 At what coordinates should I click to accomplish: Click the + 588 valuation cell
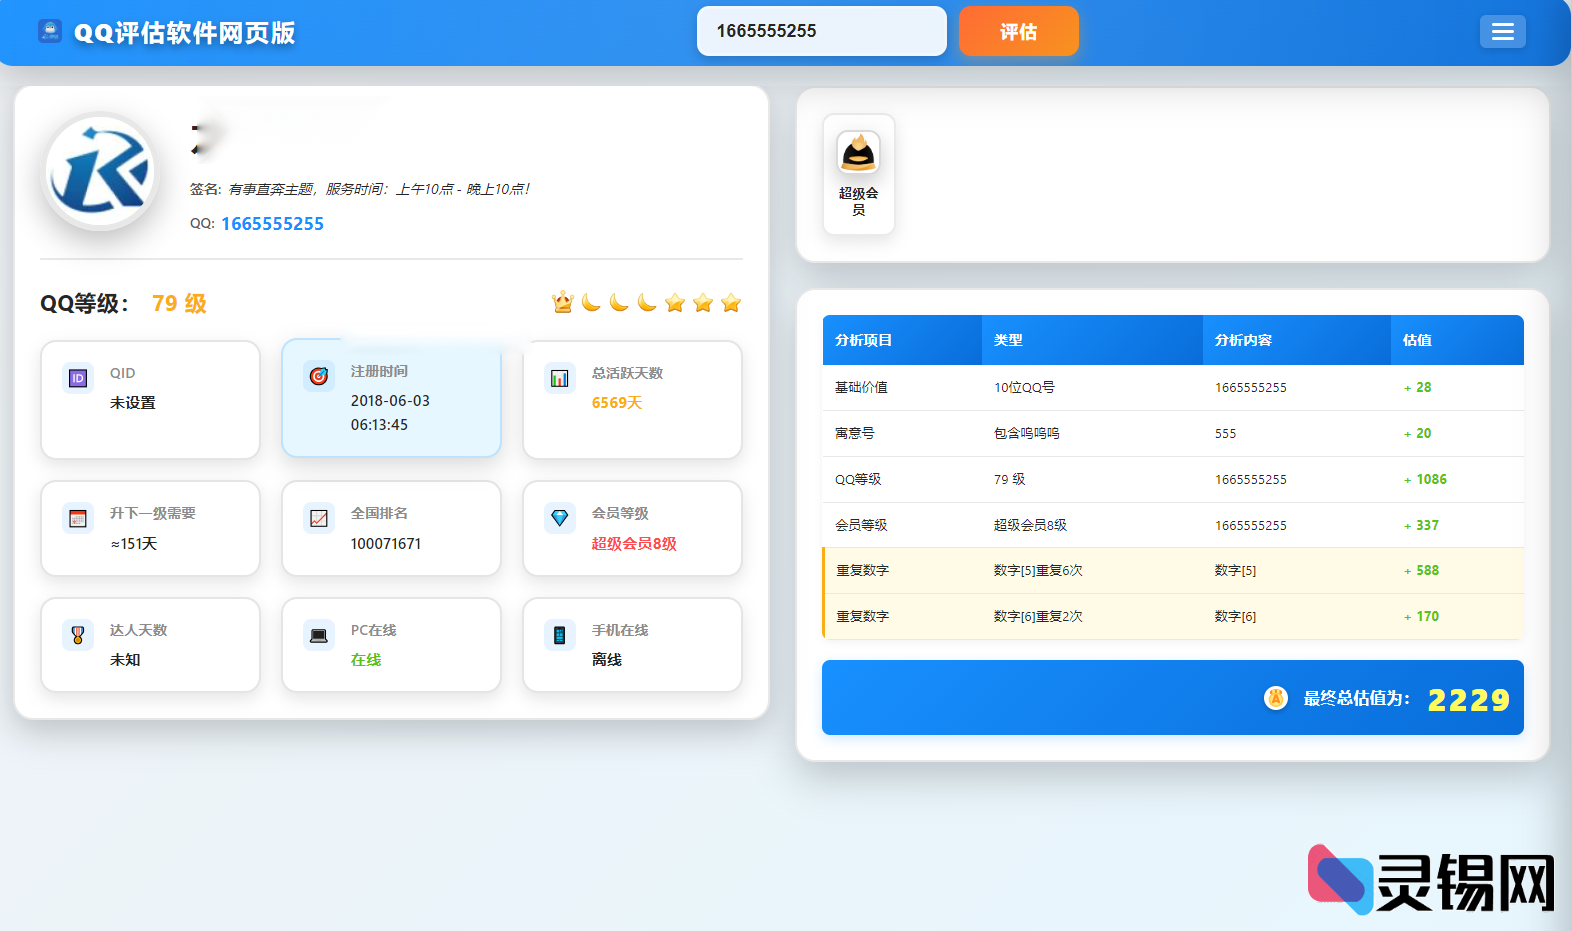pyautogui.click(x=1421, y=570)
